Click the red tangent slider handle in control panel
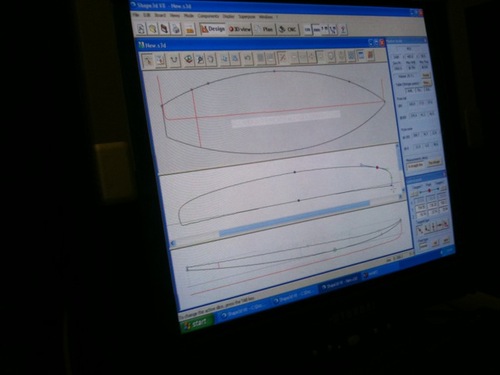The width and height of the screenshot is (500, 375). point(429,190)
